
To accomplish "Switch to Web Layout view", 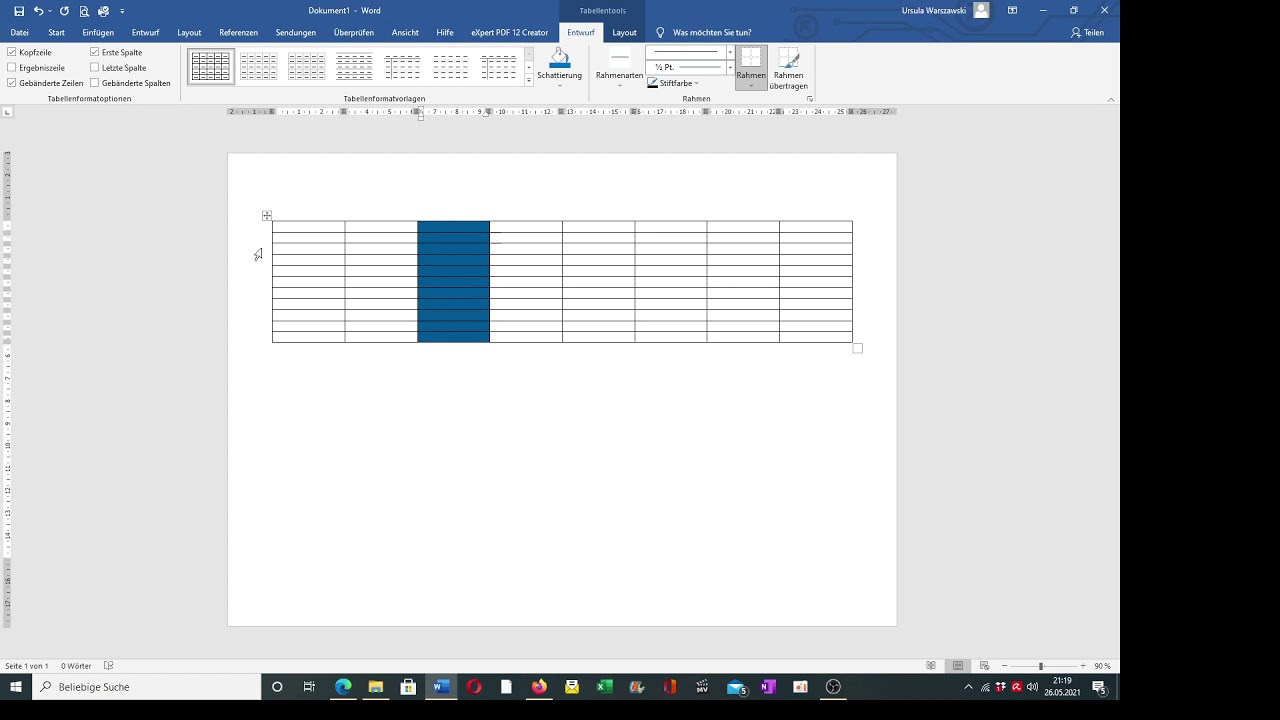I will click(x=984, y=666).
